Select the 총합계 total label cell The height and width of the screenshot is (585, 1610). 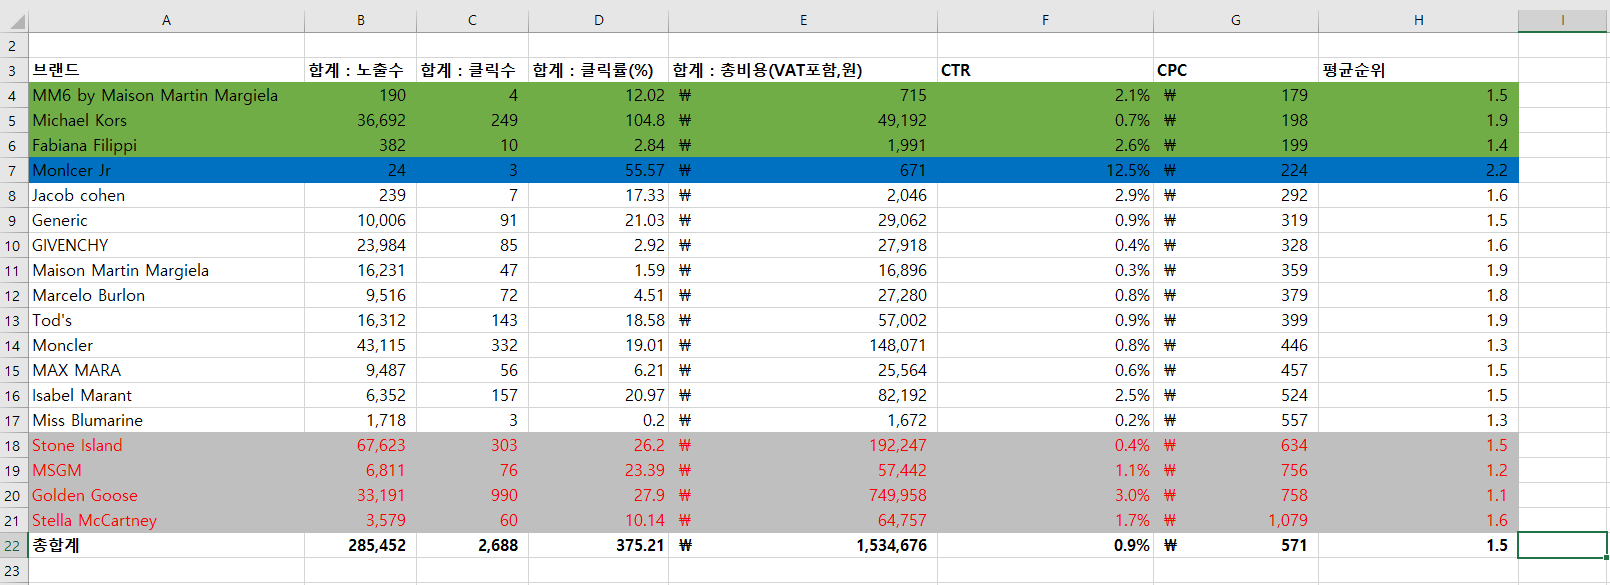click(x=166, y=545)
